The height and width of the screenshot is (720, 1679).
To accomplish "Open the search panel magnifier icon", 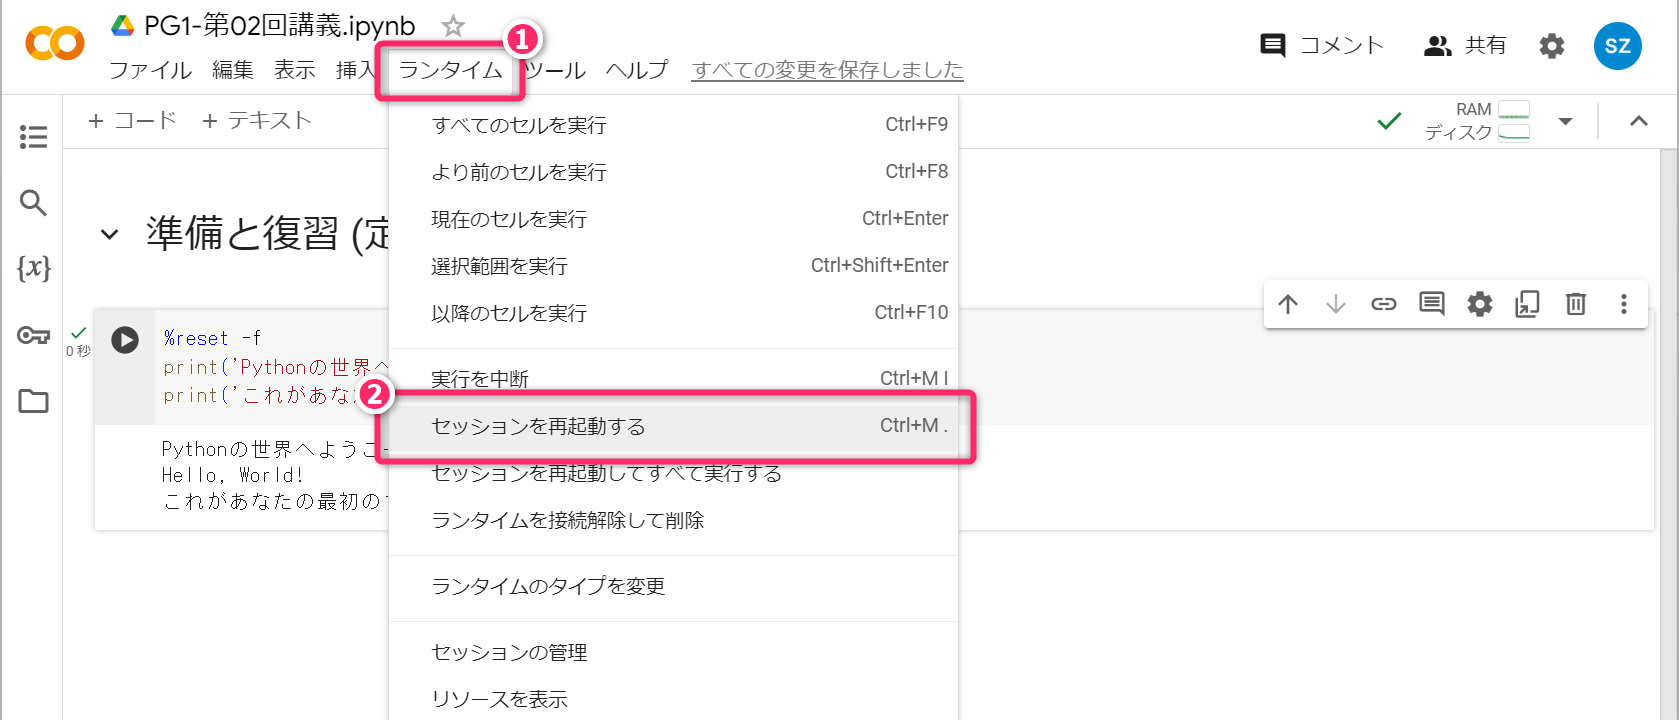I will [x=33, y=203].
